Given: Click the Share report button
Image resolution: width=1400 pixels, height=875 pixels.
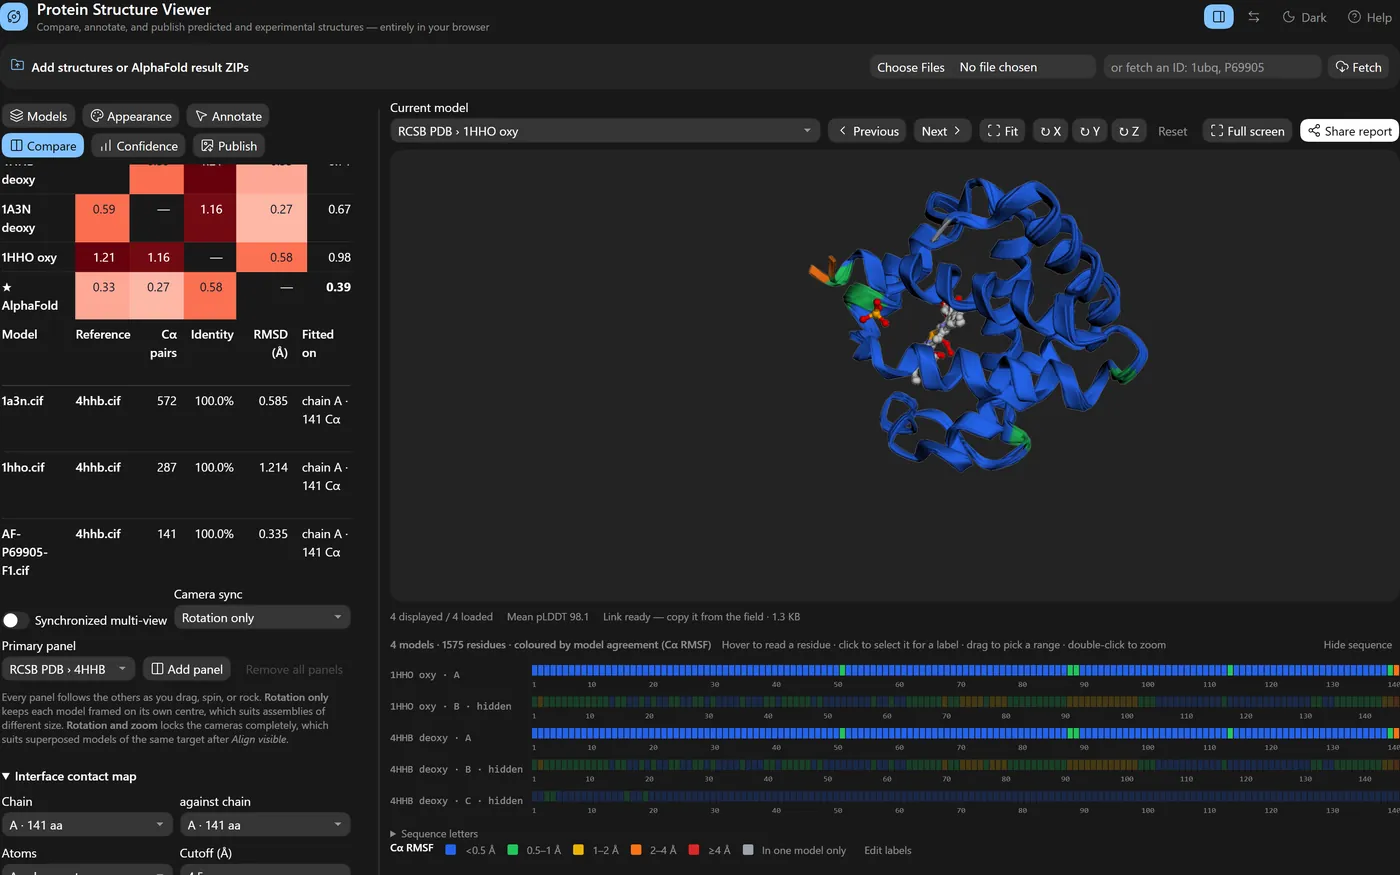Looking at the screenshot, I should [1349, 131].
